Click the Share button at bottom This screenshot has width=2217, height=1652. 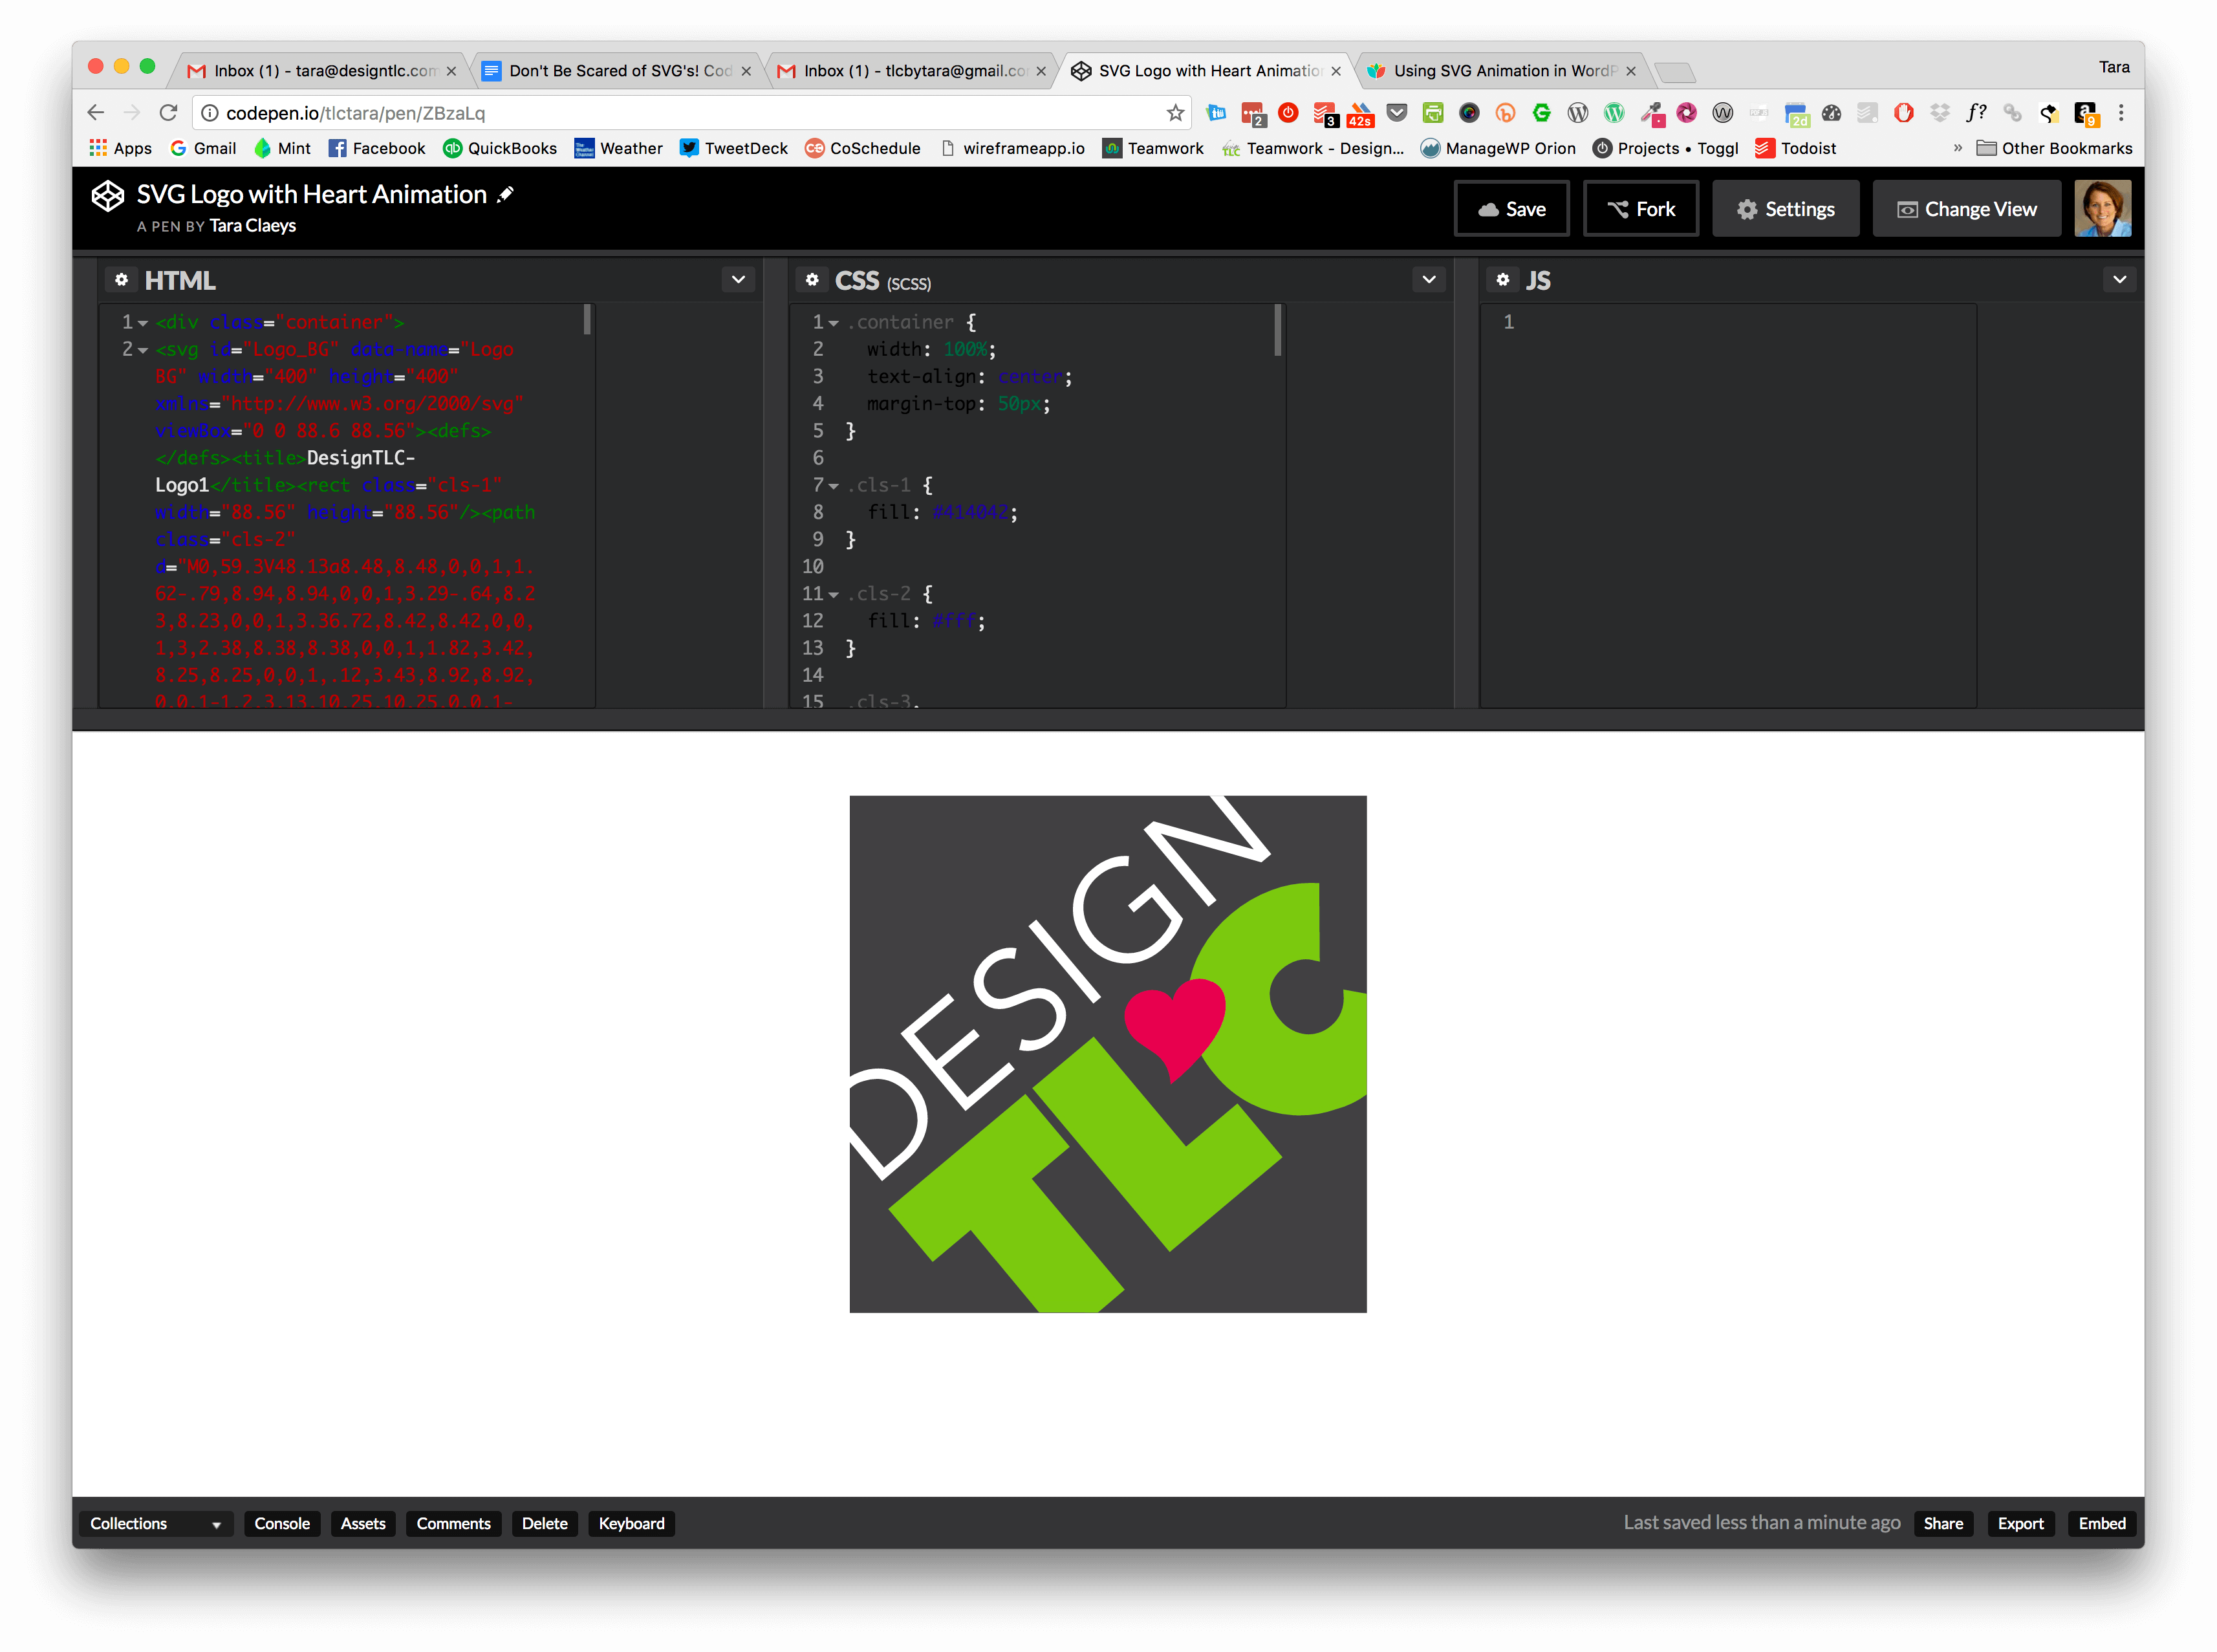click(x=1941, y=1523)
